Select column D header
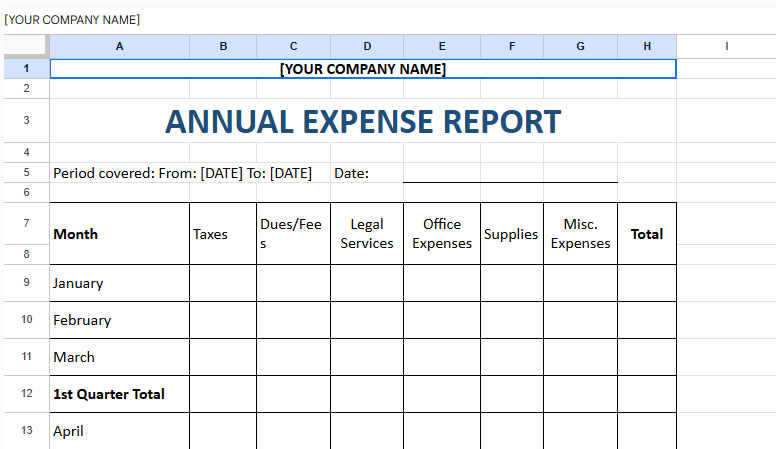This screenshot has height=449, width=776. [367, 46]
